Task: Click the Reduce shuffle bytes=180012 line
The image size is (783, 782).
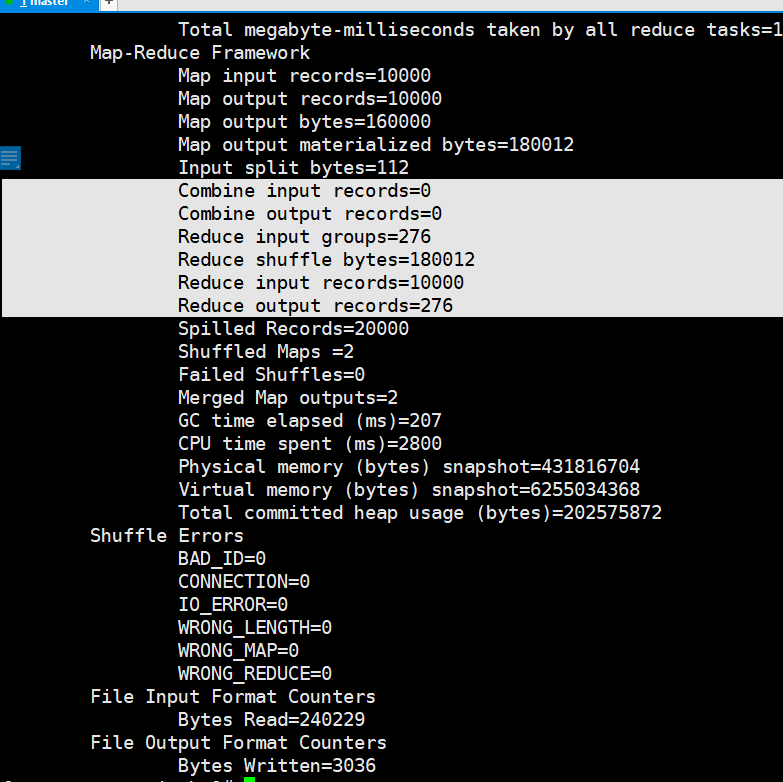Action: pos(326,260)
